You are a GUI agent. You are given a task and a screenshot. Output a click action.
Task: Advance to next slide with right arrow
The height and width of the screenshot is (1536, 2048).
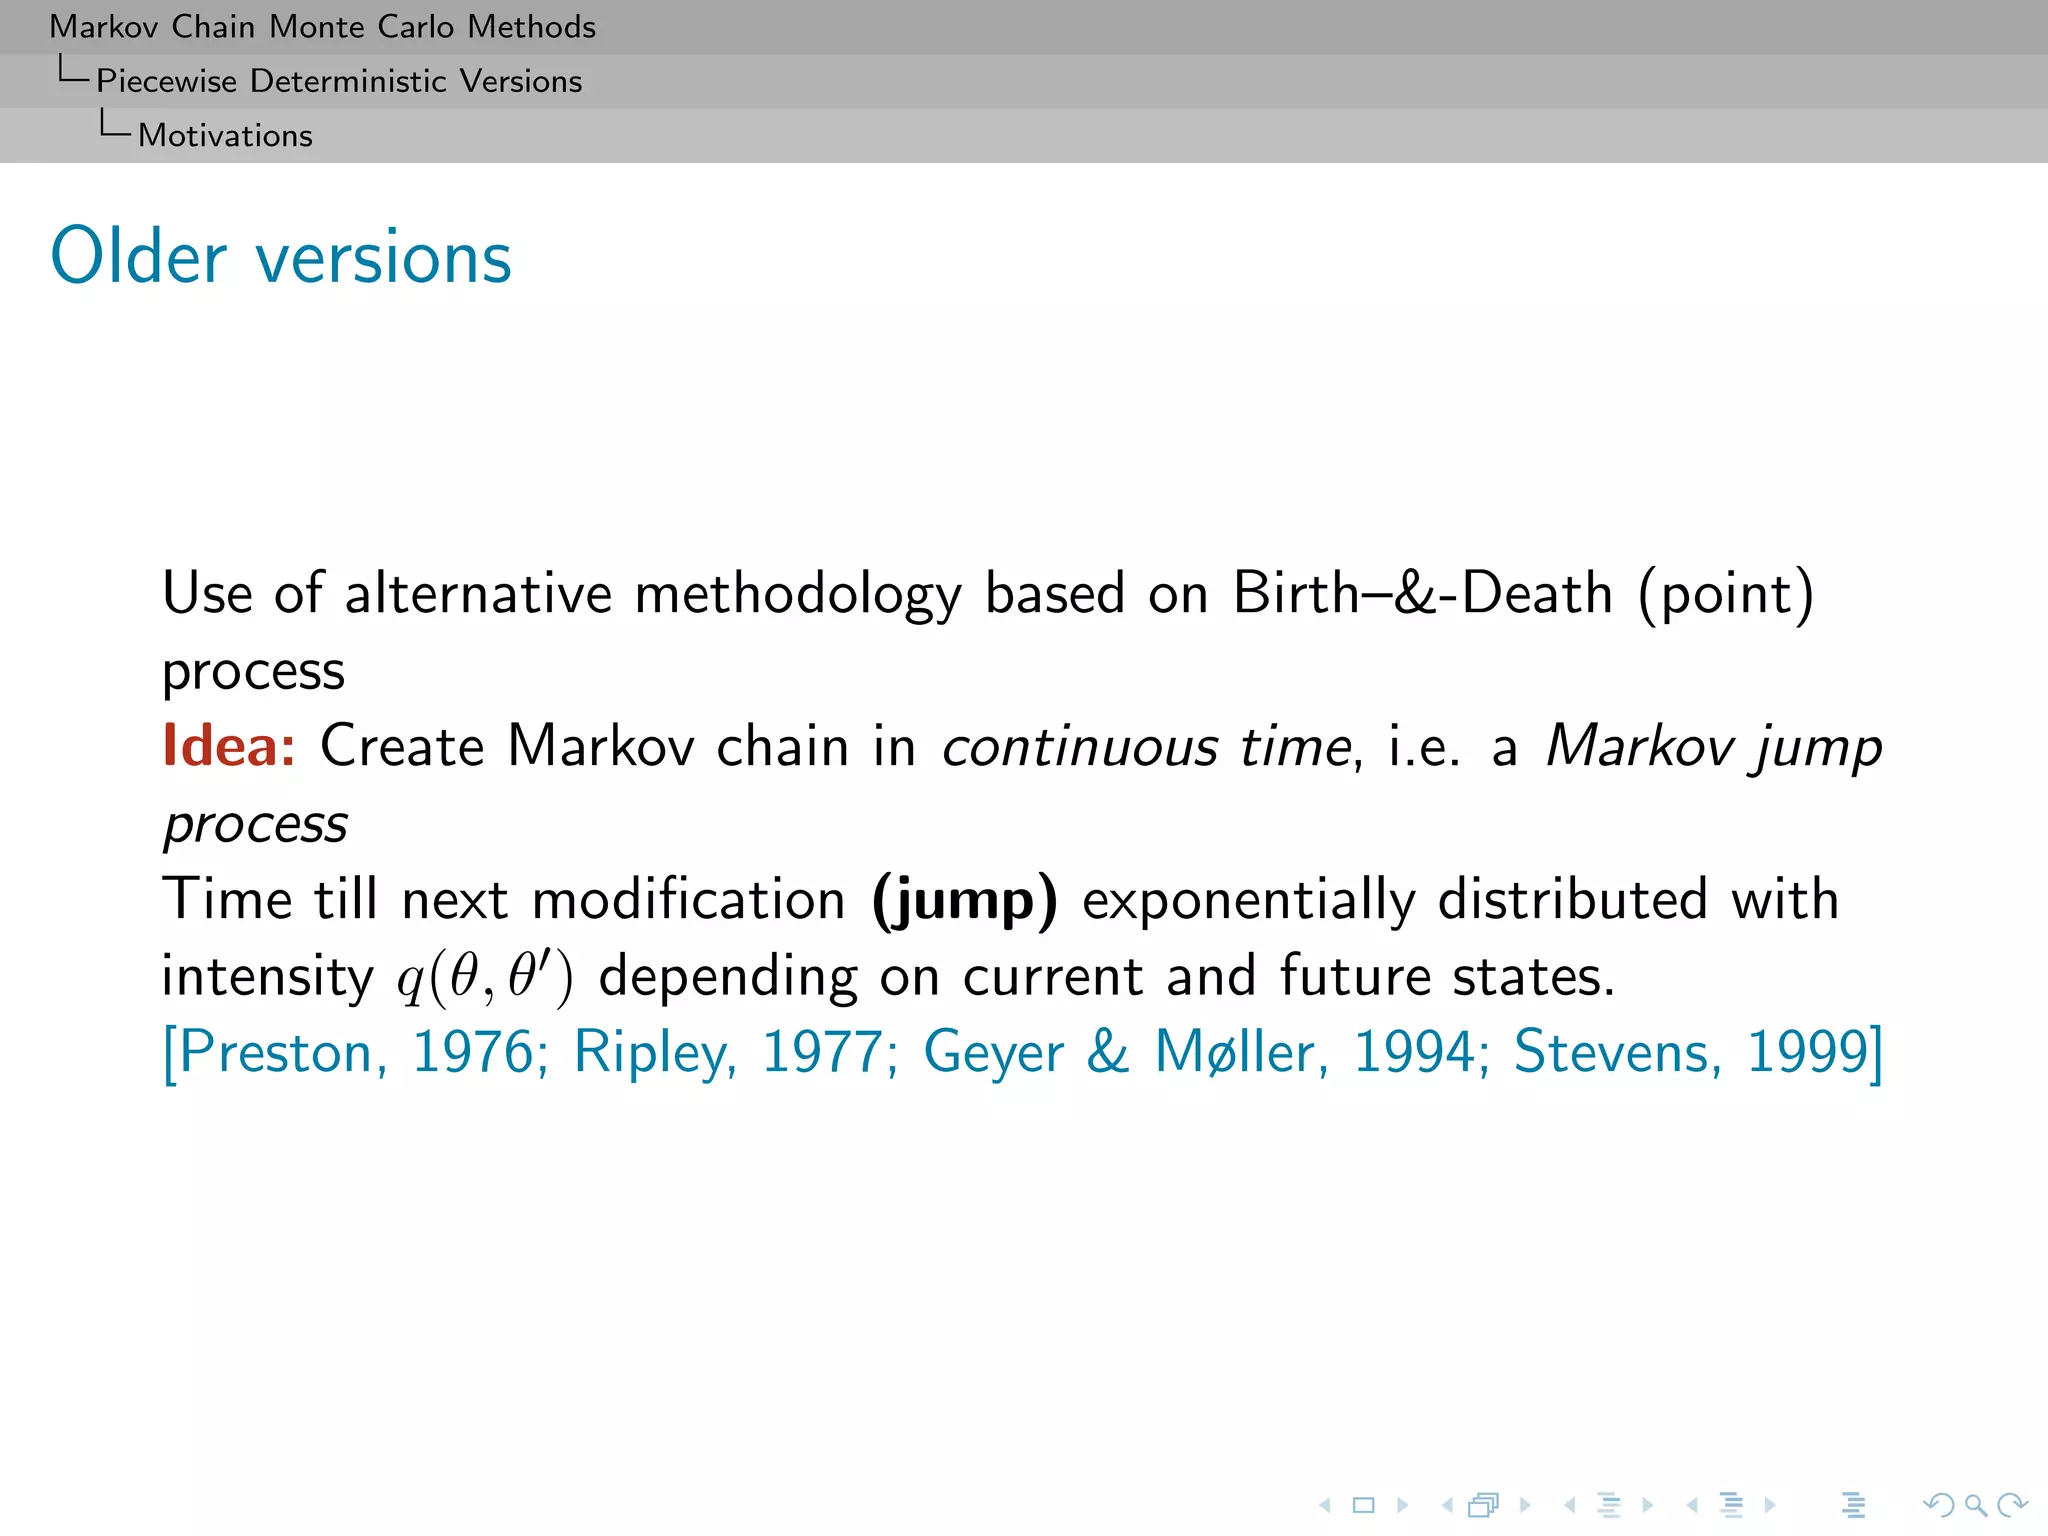click(x=1403, y=1504)
